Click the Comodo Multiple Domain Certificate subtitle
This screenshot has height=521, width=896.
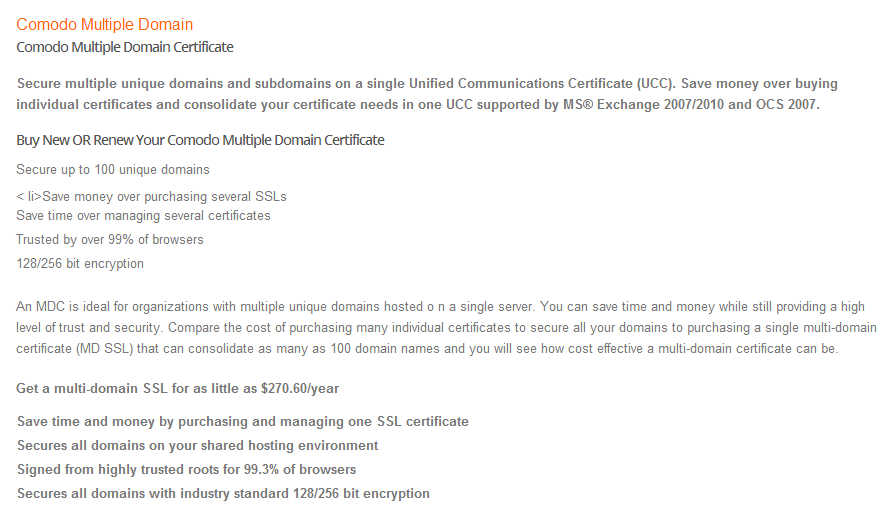pyautogui.click(x=125, y=47)
